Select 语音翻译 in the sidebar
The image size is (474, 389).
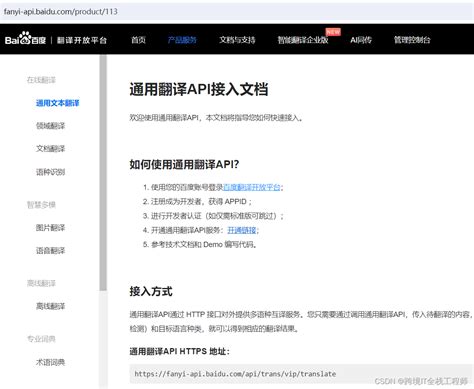[x=50, y=250]
